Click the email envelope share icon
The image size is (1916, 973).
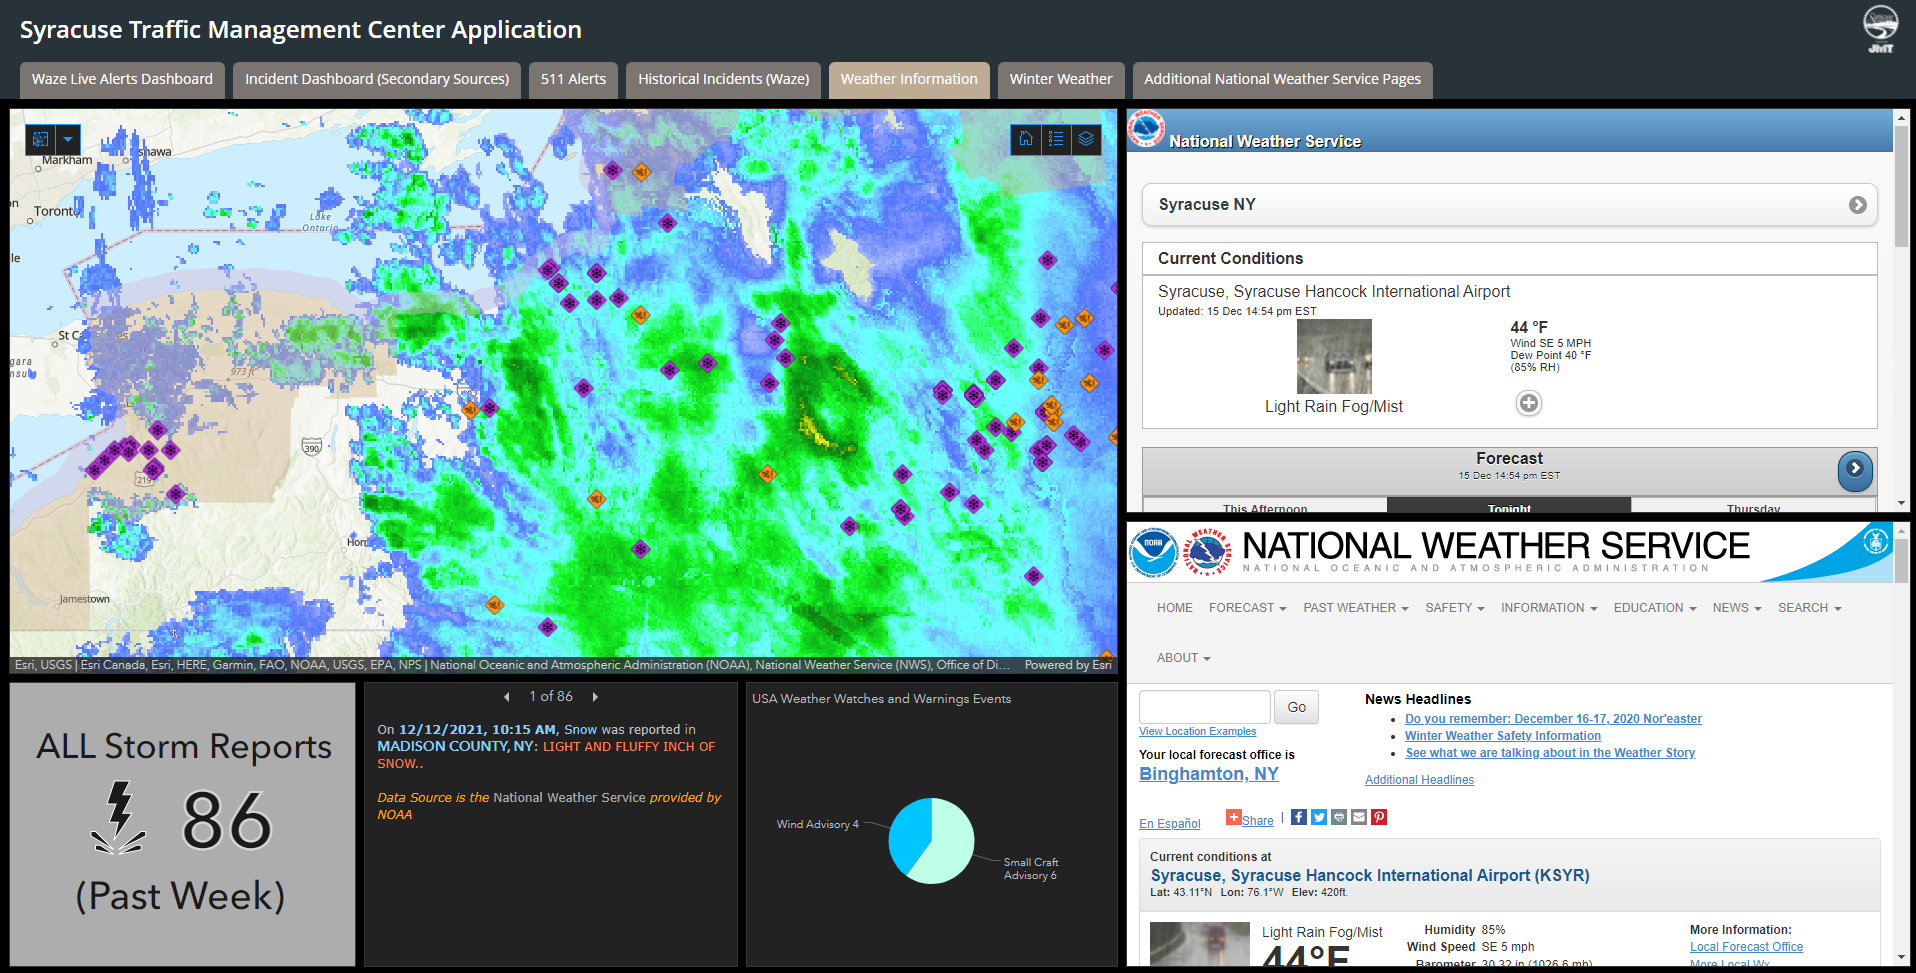[1359, 817]
